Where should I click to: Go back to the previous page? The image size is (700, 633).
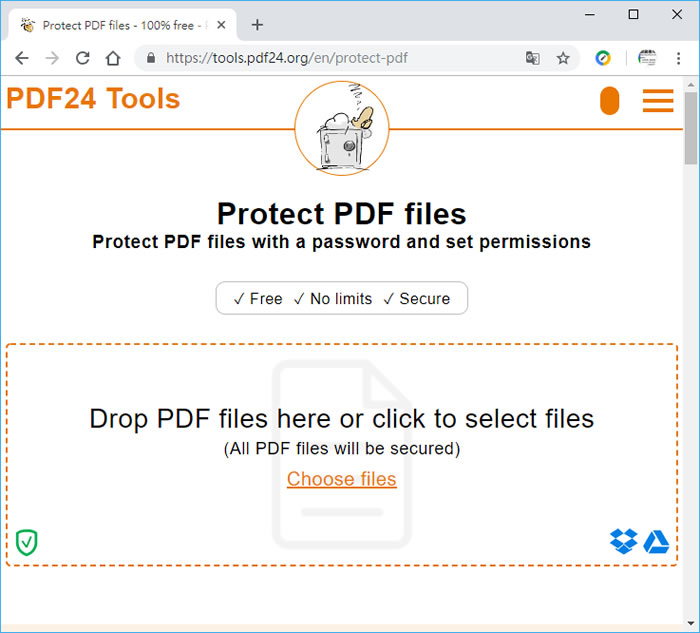(x=22, y=58)
